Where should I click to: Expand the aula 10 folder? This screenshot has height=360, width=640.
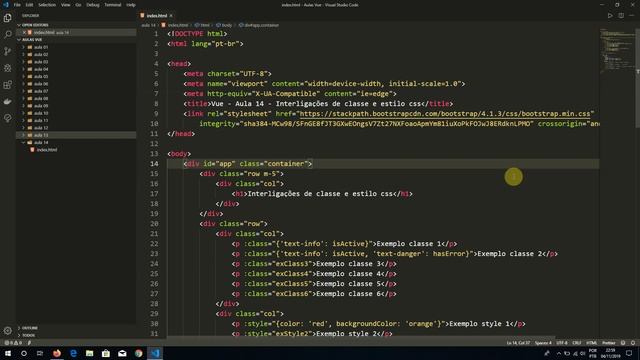coord(41,113)
